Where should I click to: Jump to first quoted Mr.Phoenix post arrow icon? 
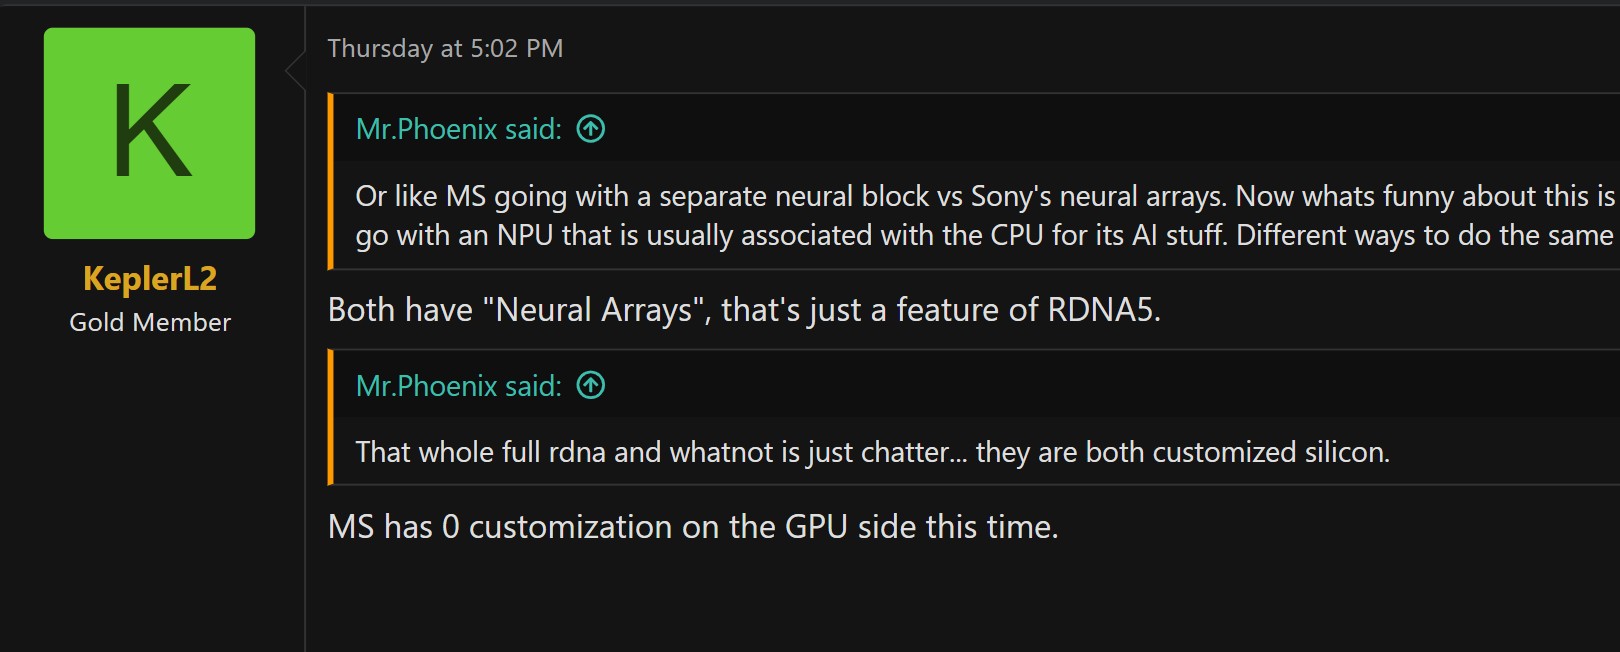pos(591,129)
